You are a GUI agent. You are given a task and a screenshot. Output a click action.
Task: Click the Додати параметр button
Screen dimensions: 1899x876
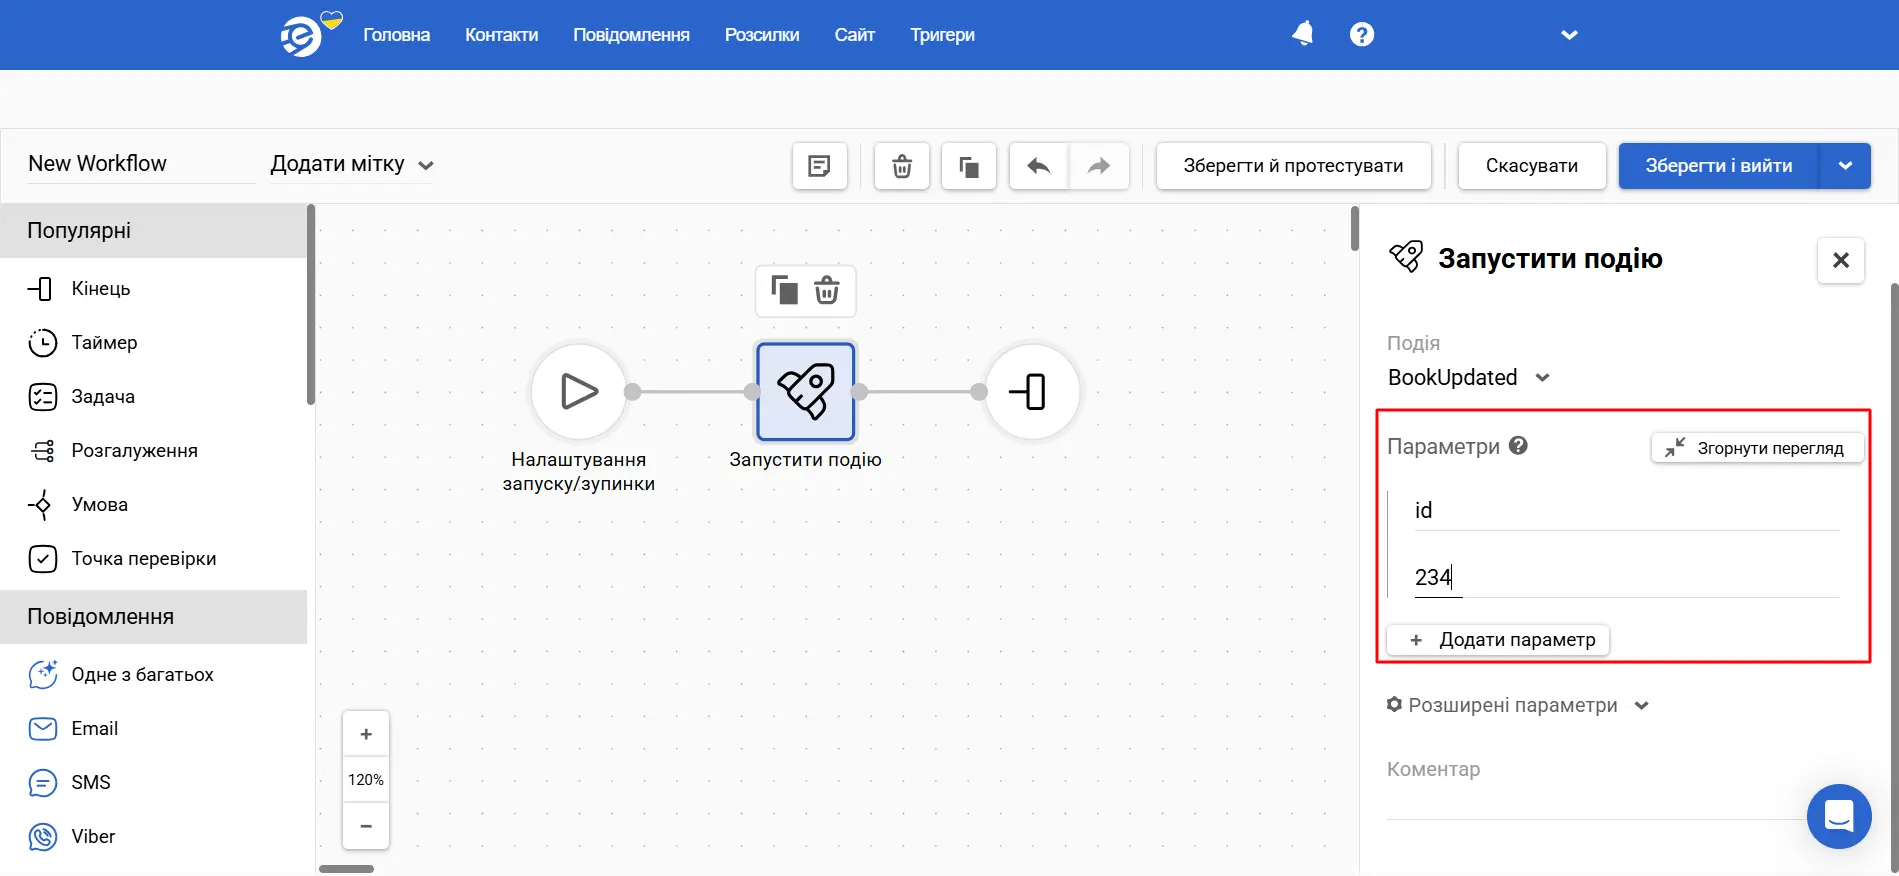(x=1498, y=640)
